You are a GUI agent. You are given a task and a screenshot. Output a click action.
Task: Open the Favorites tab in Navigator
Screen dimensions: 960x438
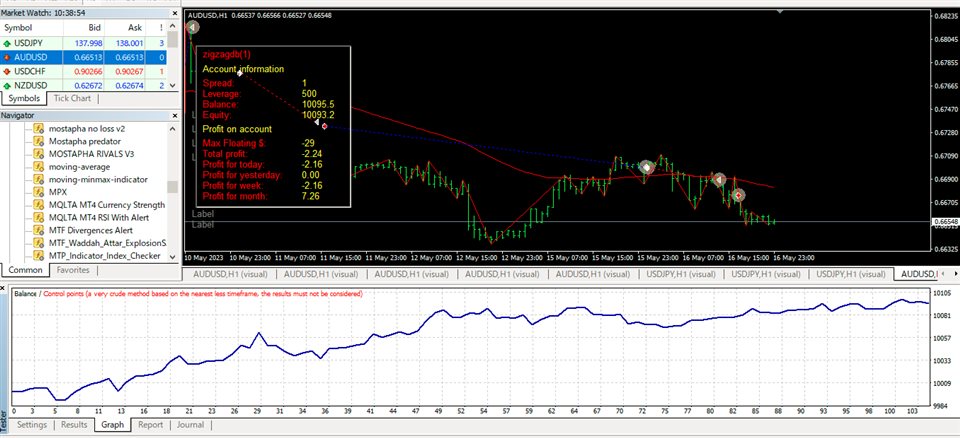point(72,270)
